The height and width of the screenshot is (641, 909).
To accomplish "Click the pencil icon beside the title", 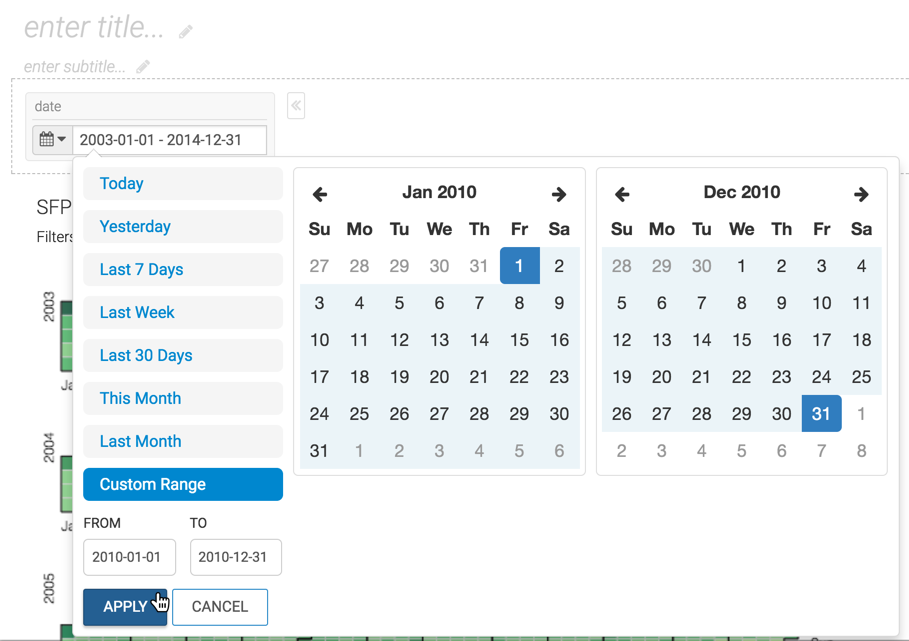I will [186, 32].
